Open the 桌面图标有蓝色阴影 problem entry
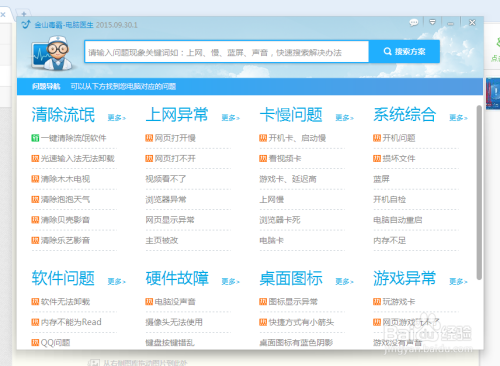The height and width of the screenshot is (366, 500). pyautogui.click(x=296, y=343)
